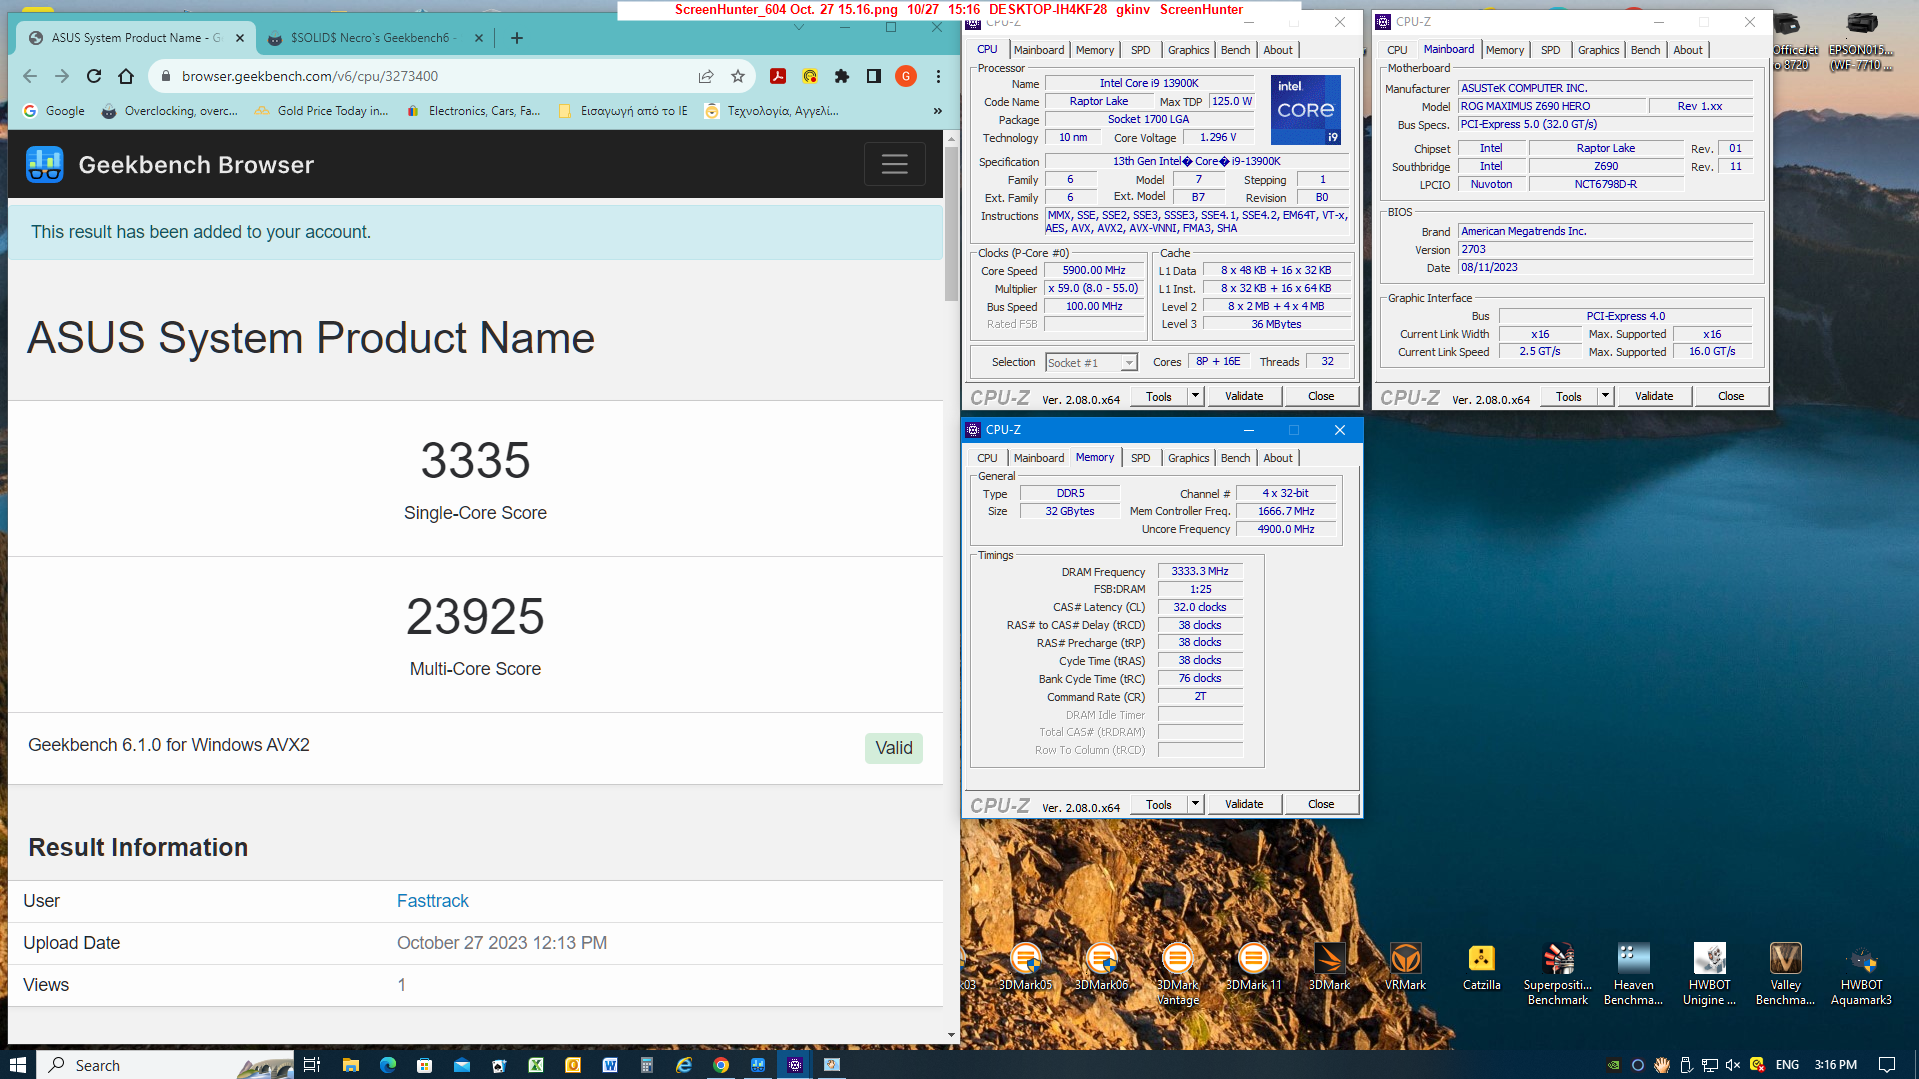Reload the Geekbench page
The image size is (1919, 1079).
click(94, 76)
